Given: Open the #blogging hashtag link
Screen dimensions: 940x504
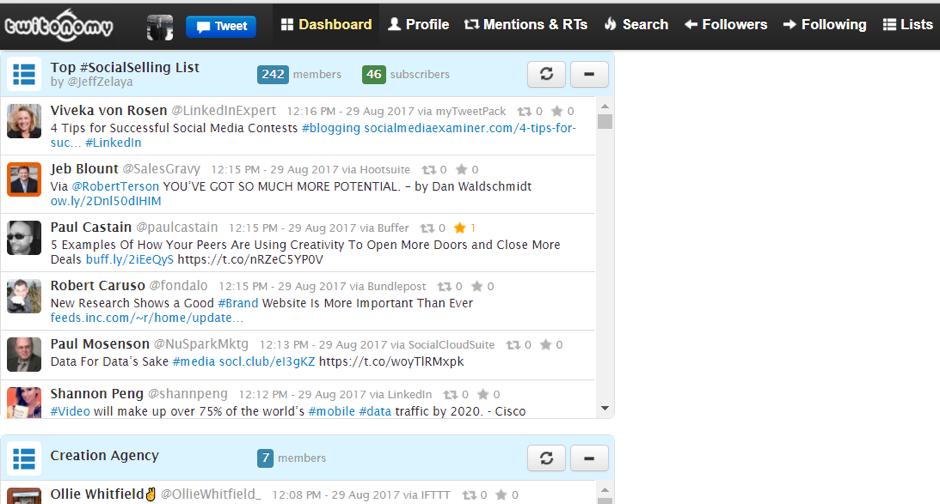Looking at the screenshot, I should pyautogui.click(x=331, y=128).
